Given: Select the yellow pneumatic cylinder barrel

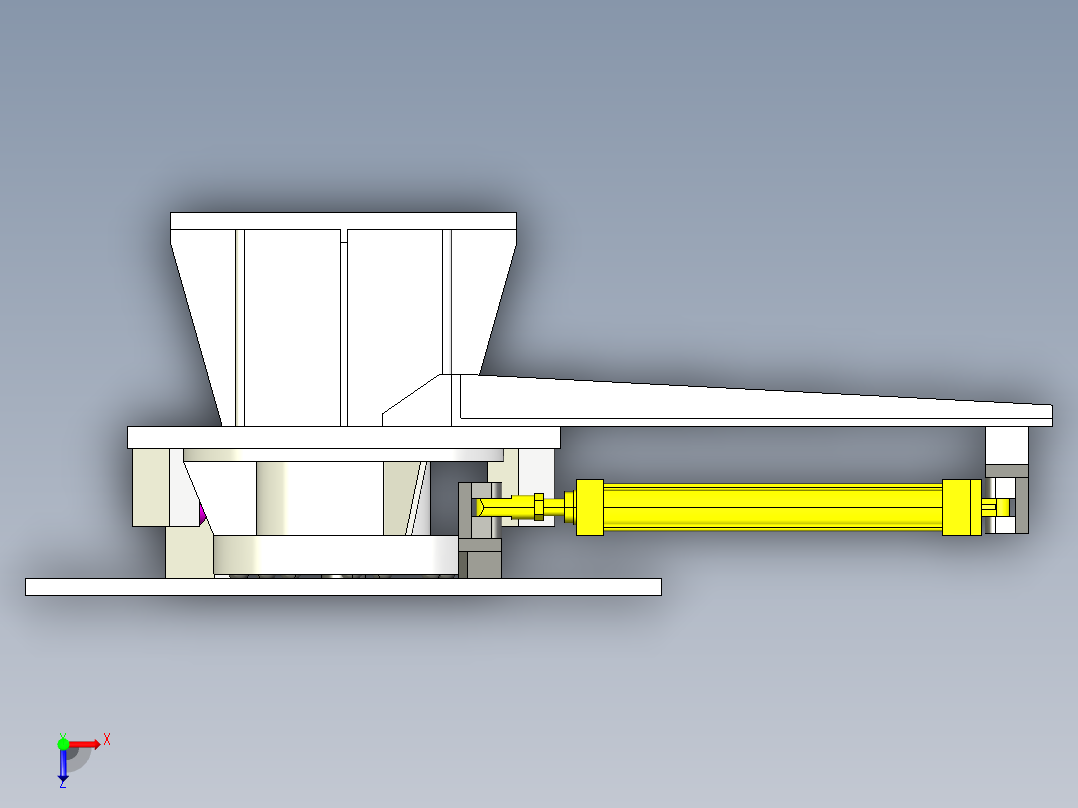Looking at the screenshot, I should [773, 507].
